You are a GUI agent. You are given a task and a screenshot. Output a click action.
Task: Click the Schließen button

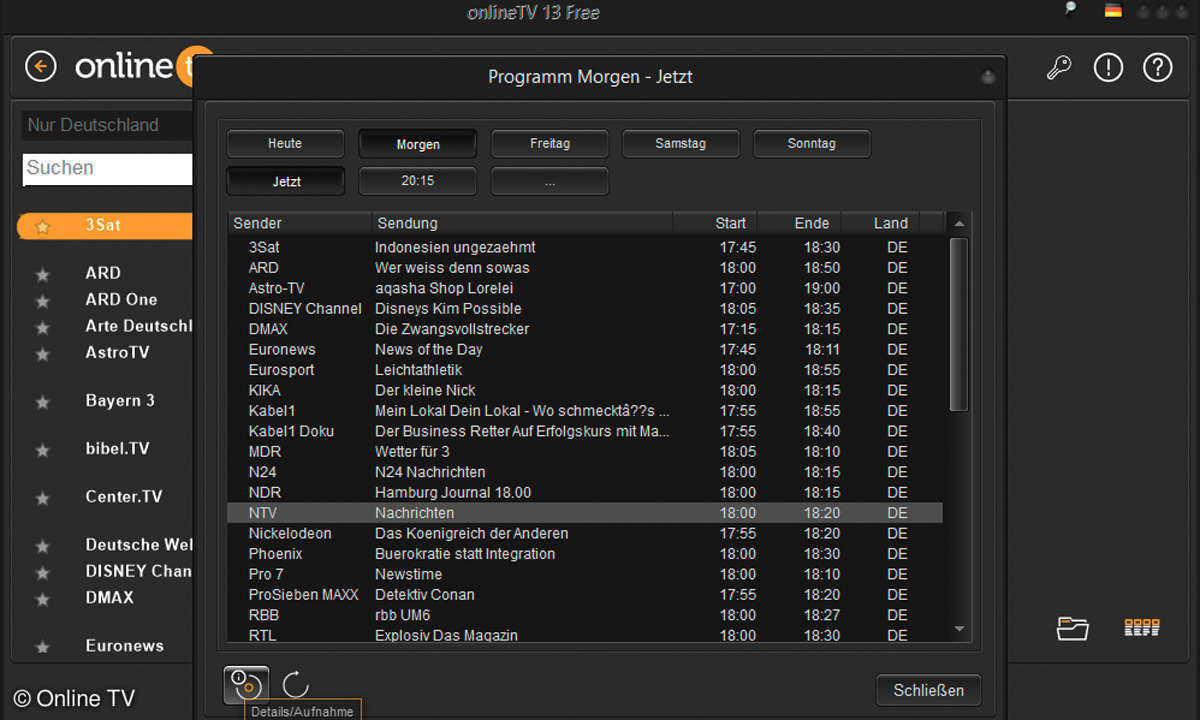929,690
